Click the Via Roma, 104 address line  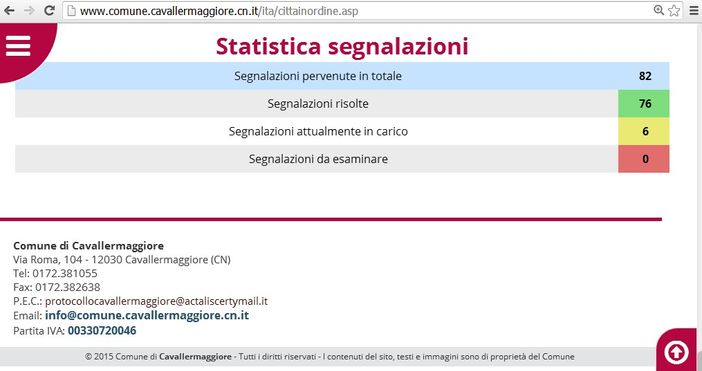pyautogui.click(x=122, y=260)
